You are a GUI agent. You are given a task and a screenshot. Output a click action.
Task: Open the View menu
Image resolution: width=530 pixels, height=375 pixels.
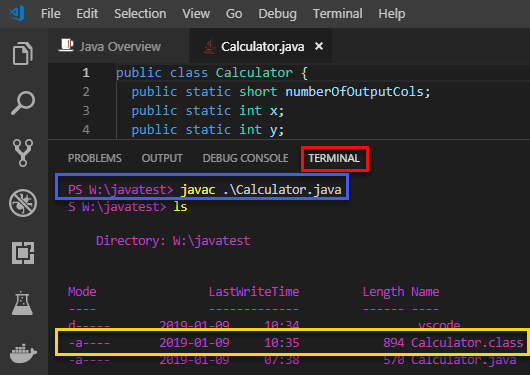coord(196,14)
